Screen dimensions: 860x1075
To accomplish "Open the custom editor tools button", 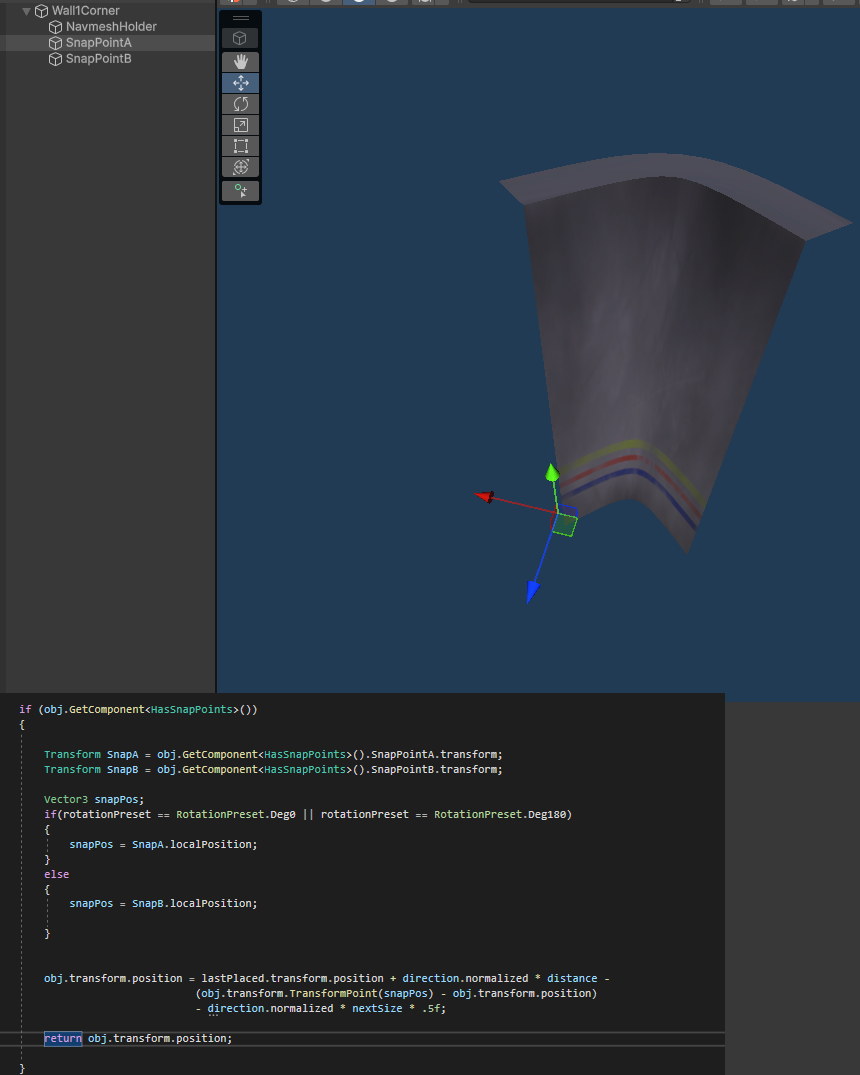I will coord(240,190).
